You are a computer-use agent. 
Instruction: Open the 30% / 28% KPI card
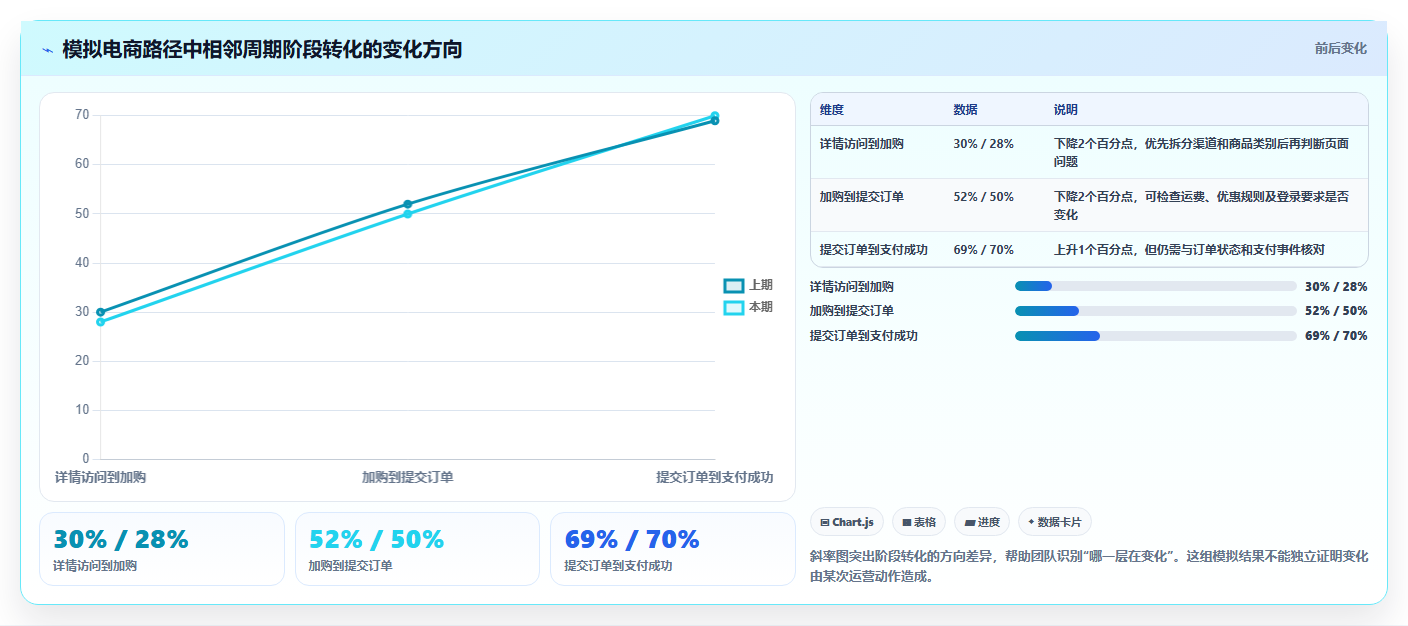pos(162,549)
